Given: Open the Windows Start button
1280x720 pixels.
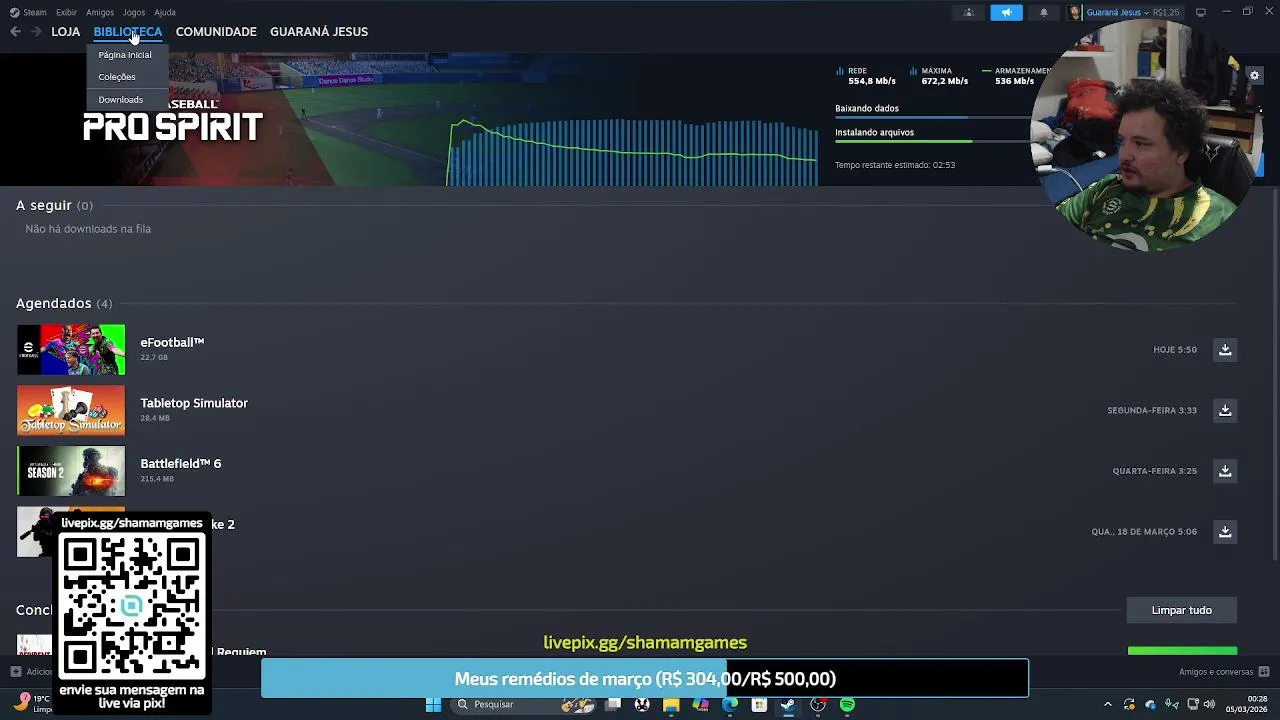Looking at the screenshot, I should click(433, 704).
